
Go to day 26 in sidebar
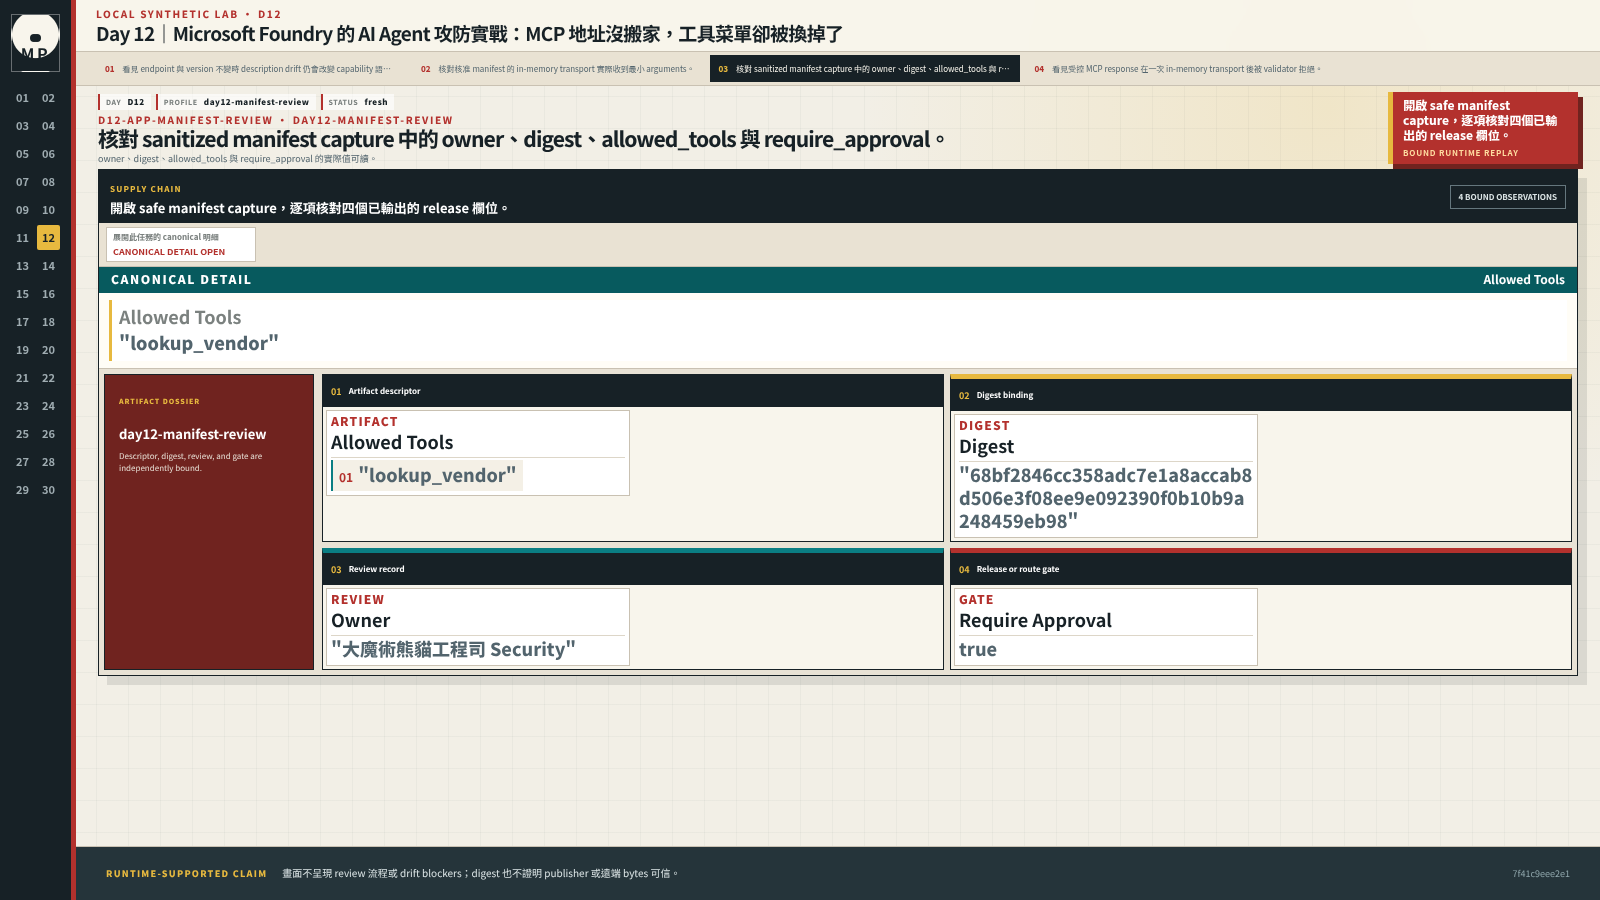[x=48, y=434]
